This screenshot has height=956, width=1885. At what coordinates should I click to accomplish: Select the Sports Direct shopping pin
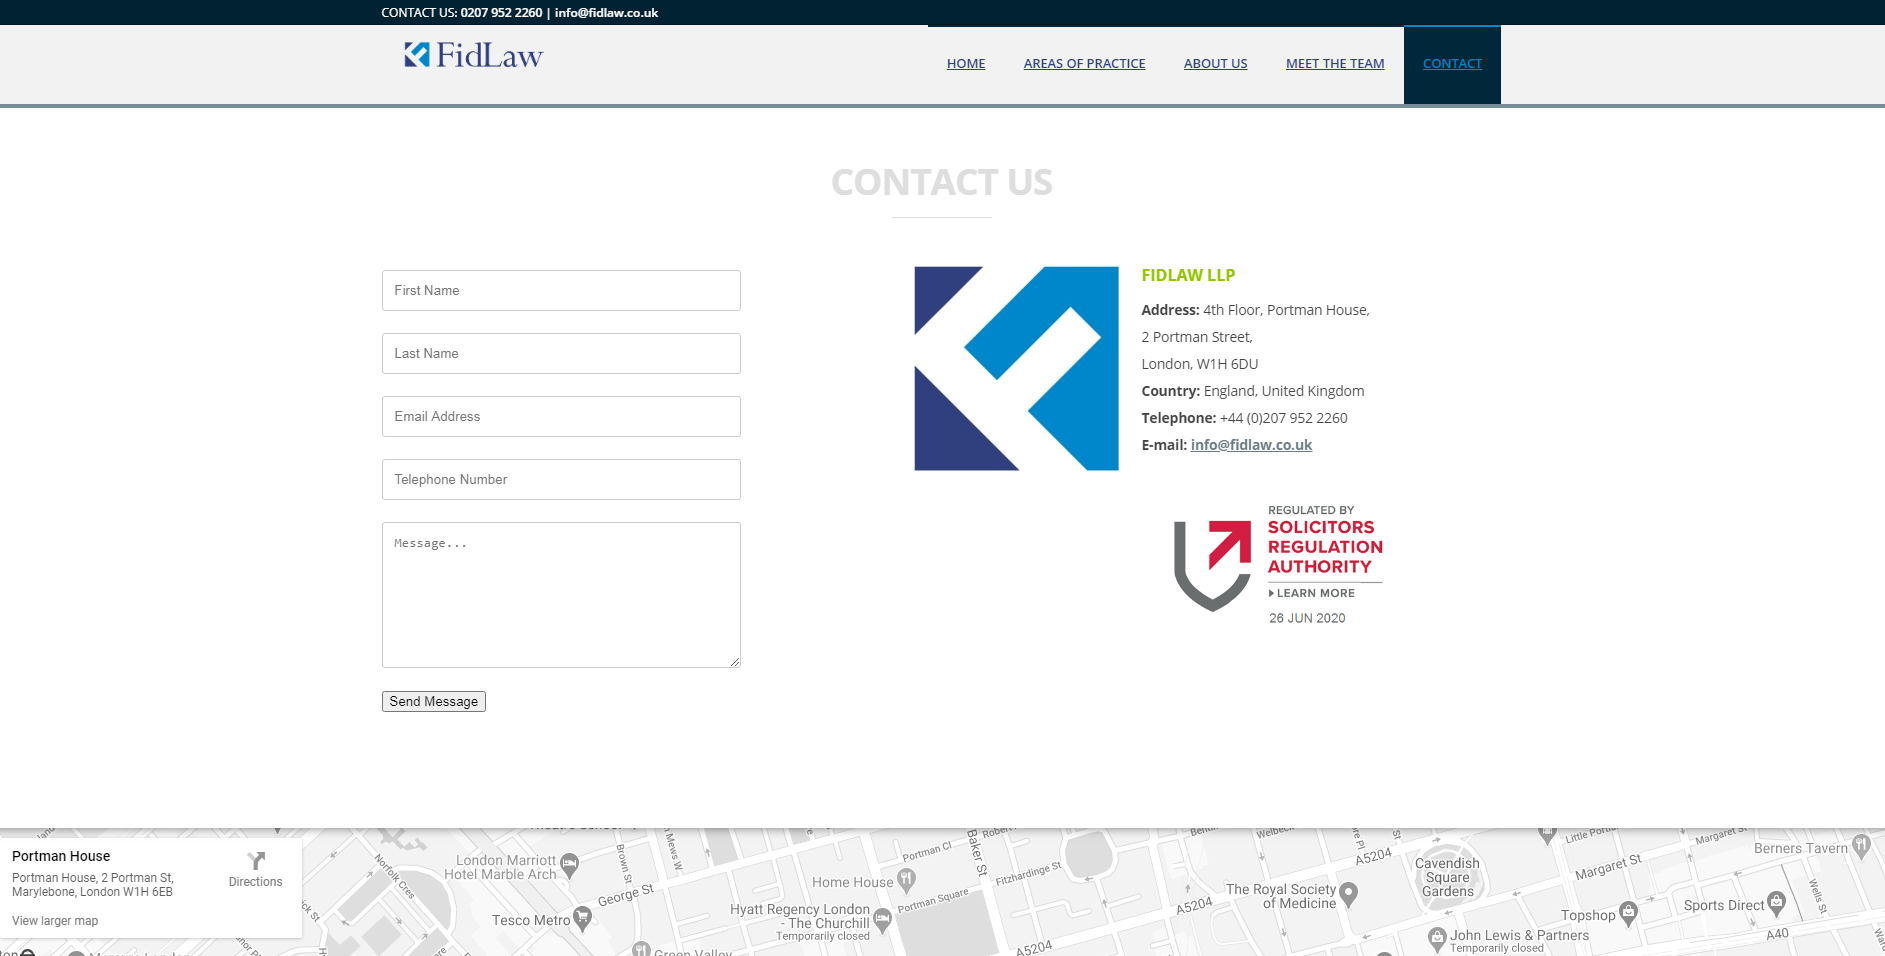tap(1776, 903)
